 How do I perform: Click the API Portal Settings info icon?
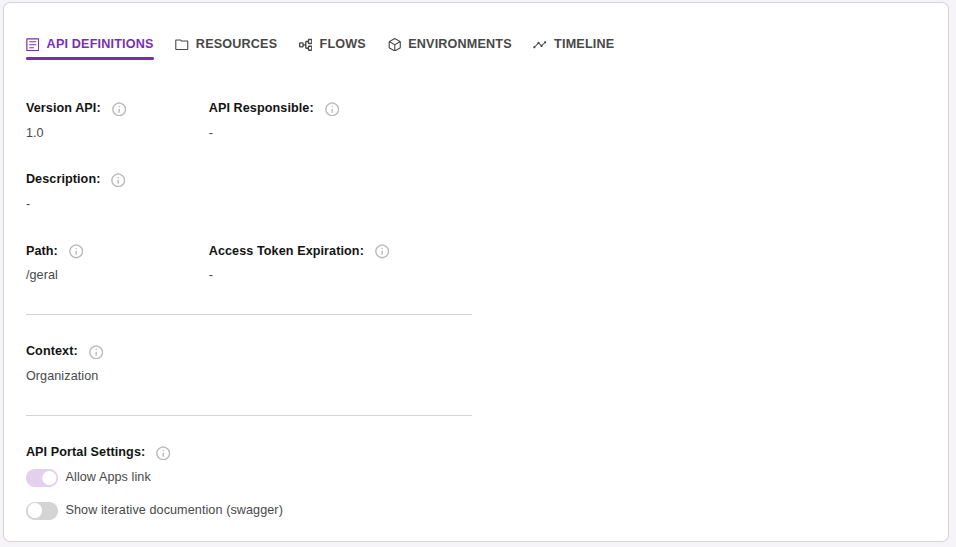[163, 453]
